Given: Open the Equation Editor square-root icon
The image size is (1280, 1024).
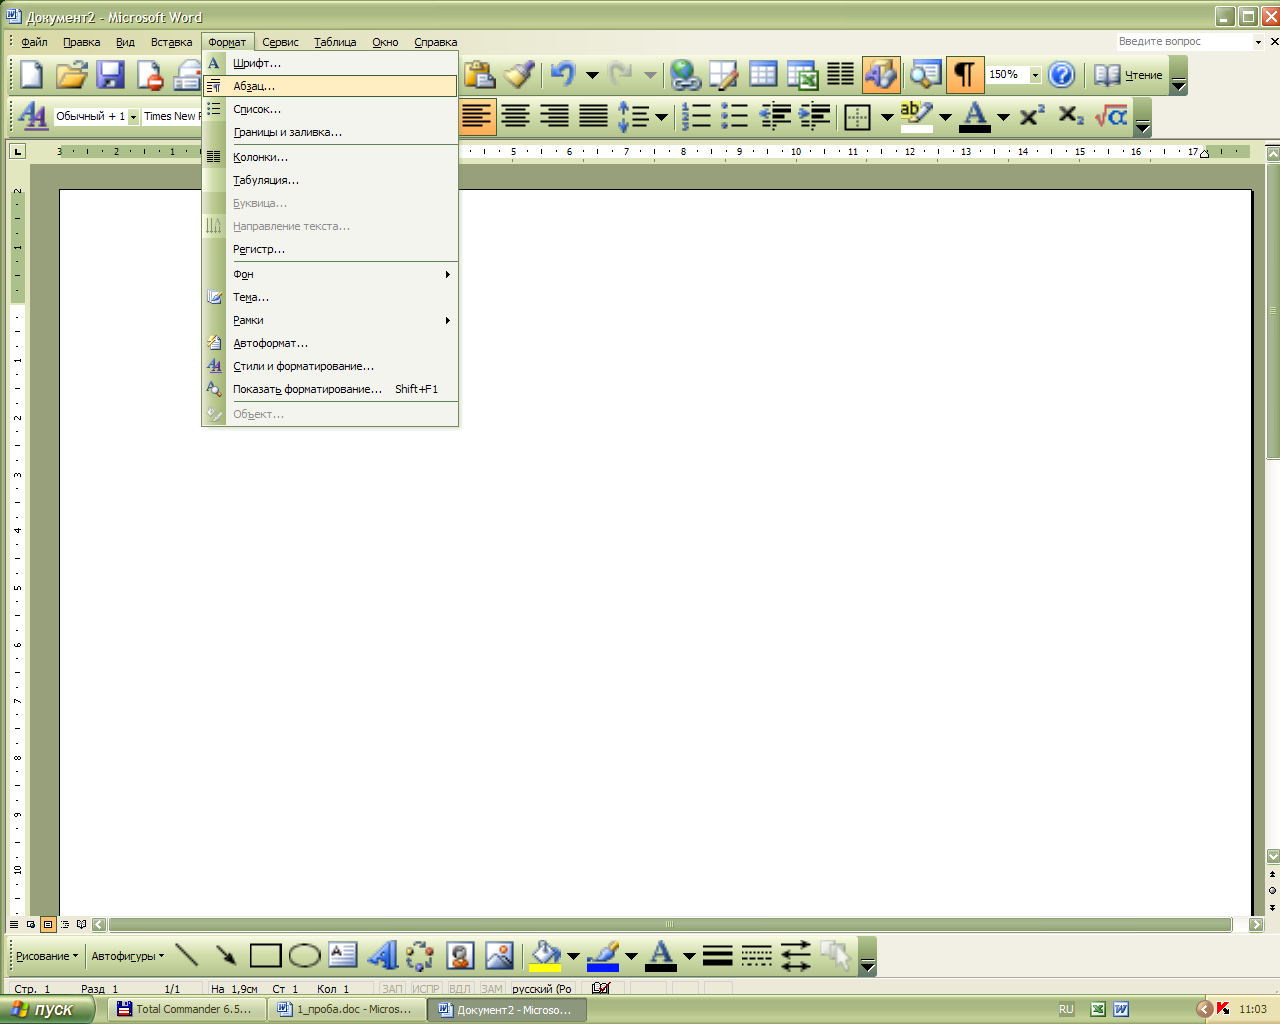Looking at the screenshot, I should (x=1111, y=116).
